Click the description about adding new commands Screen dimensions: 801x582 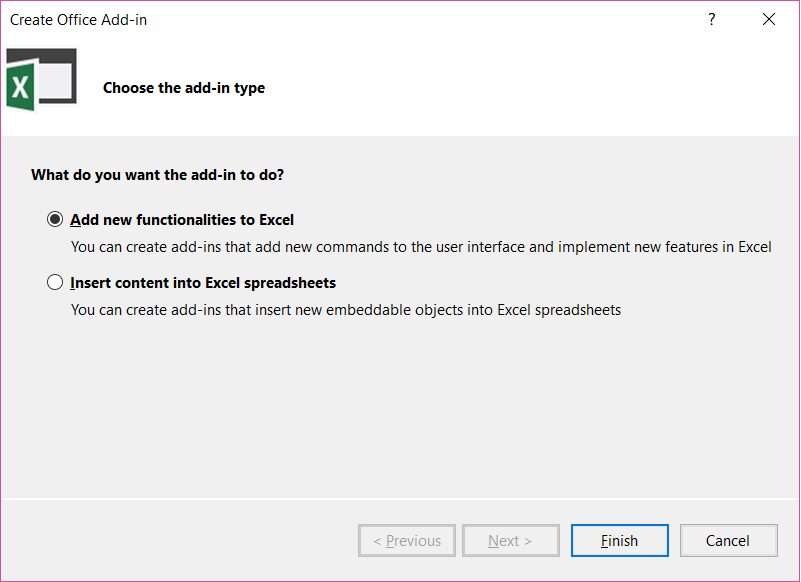tap(420, 247)
